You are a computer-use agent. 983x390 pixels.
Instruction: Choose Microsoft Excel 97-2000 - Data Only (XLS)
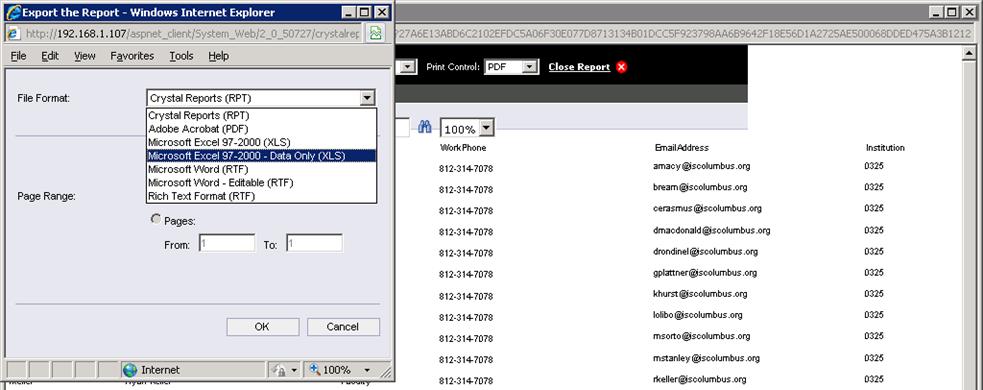(261, 156)
